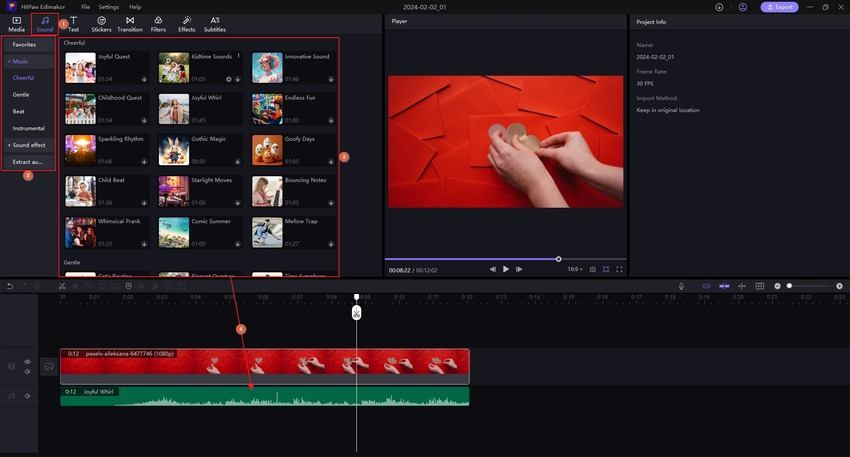
Task: Go to the Transition tab
Action: pyautogui.click(x=130, y=24)
